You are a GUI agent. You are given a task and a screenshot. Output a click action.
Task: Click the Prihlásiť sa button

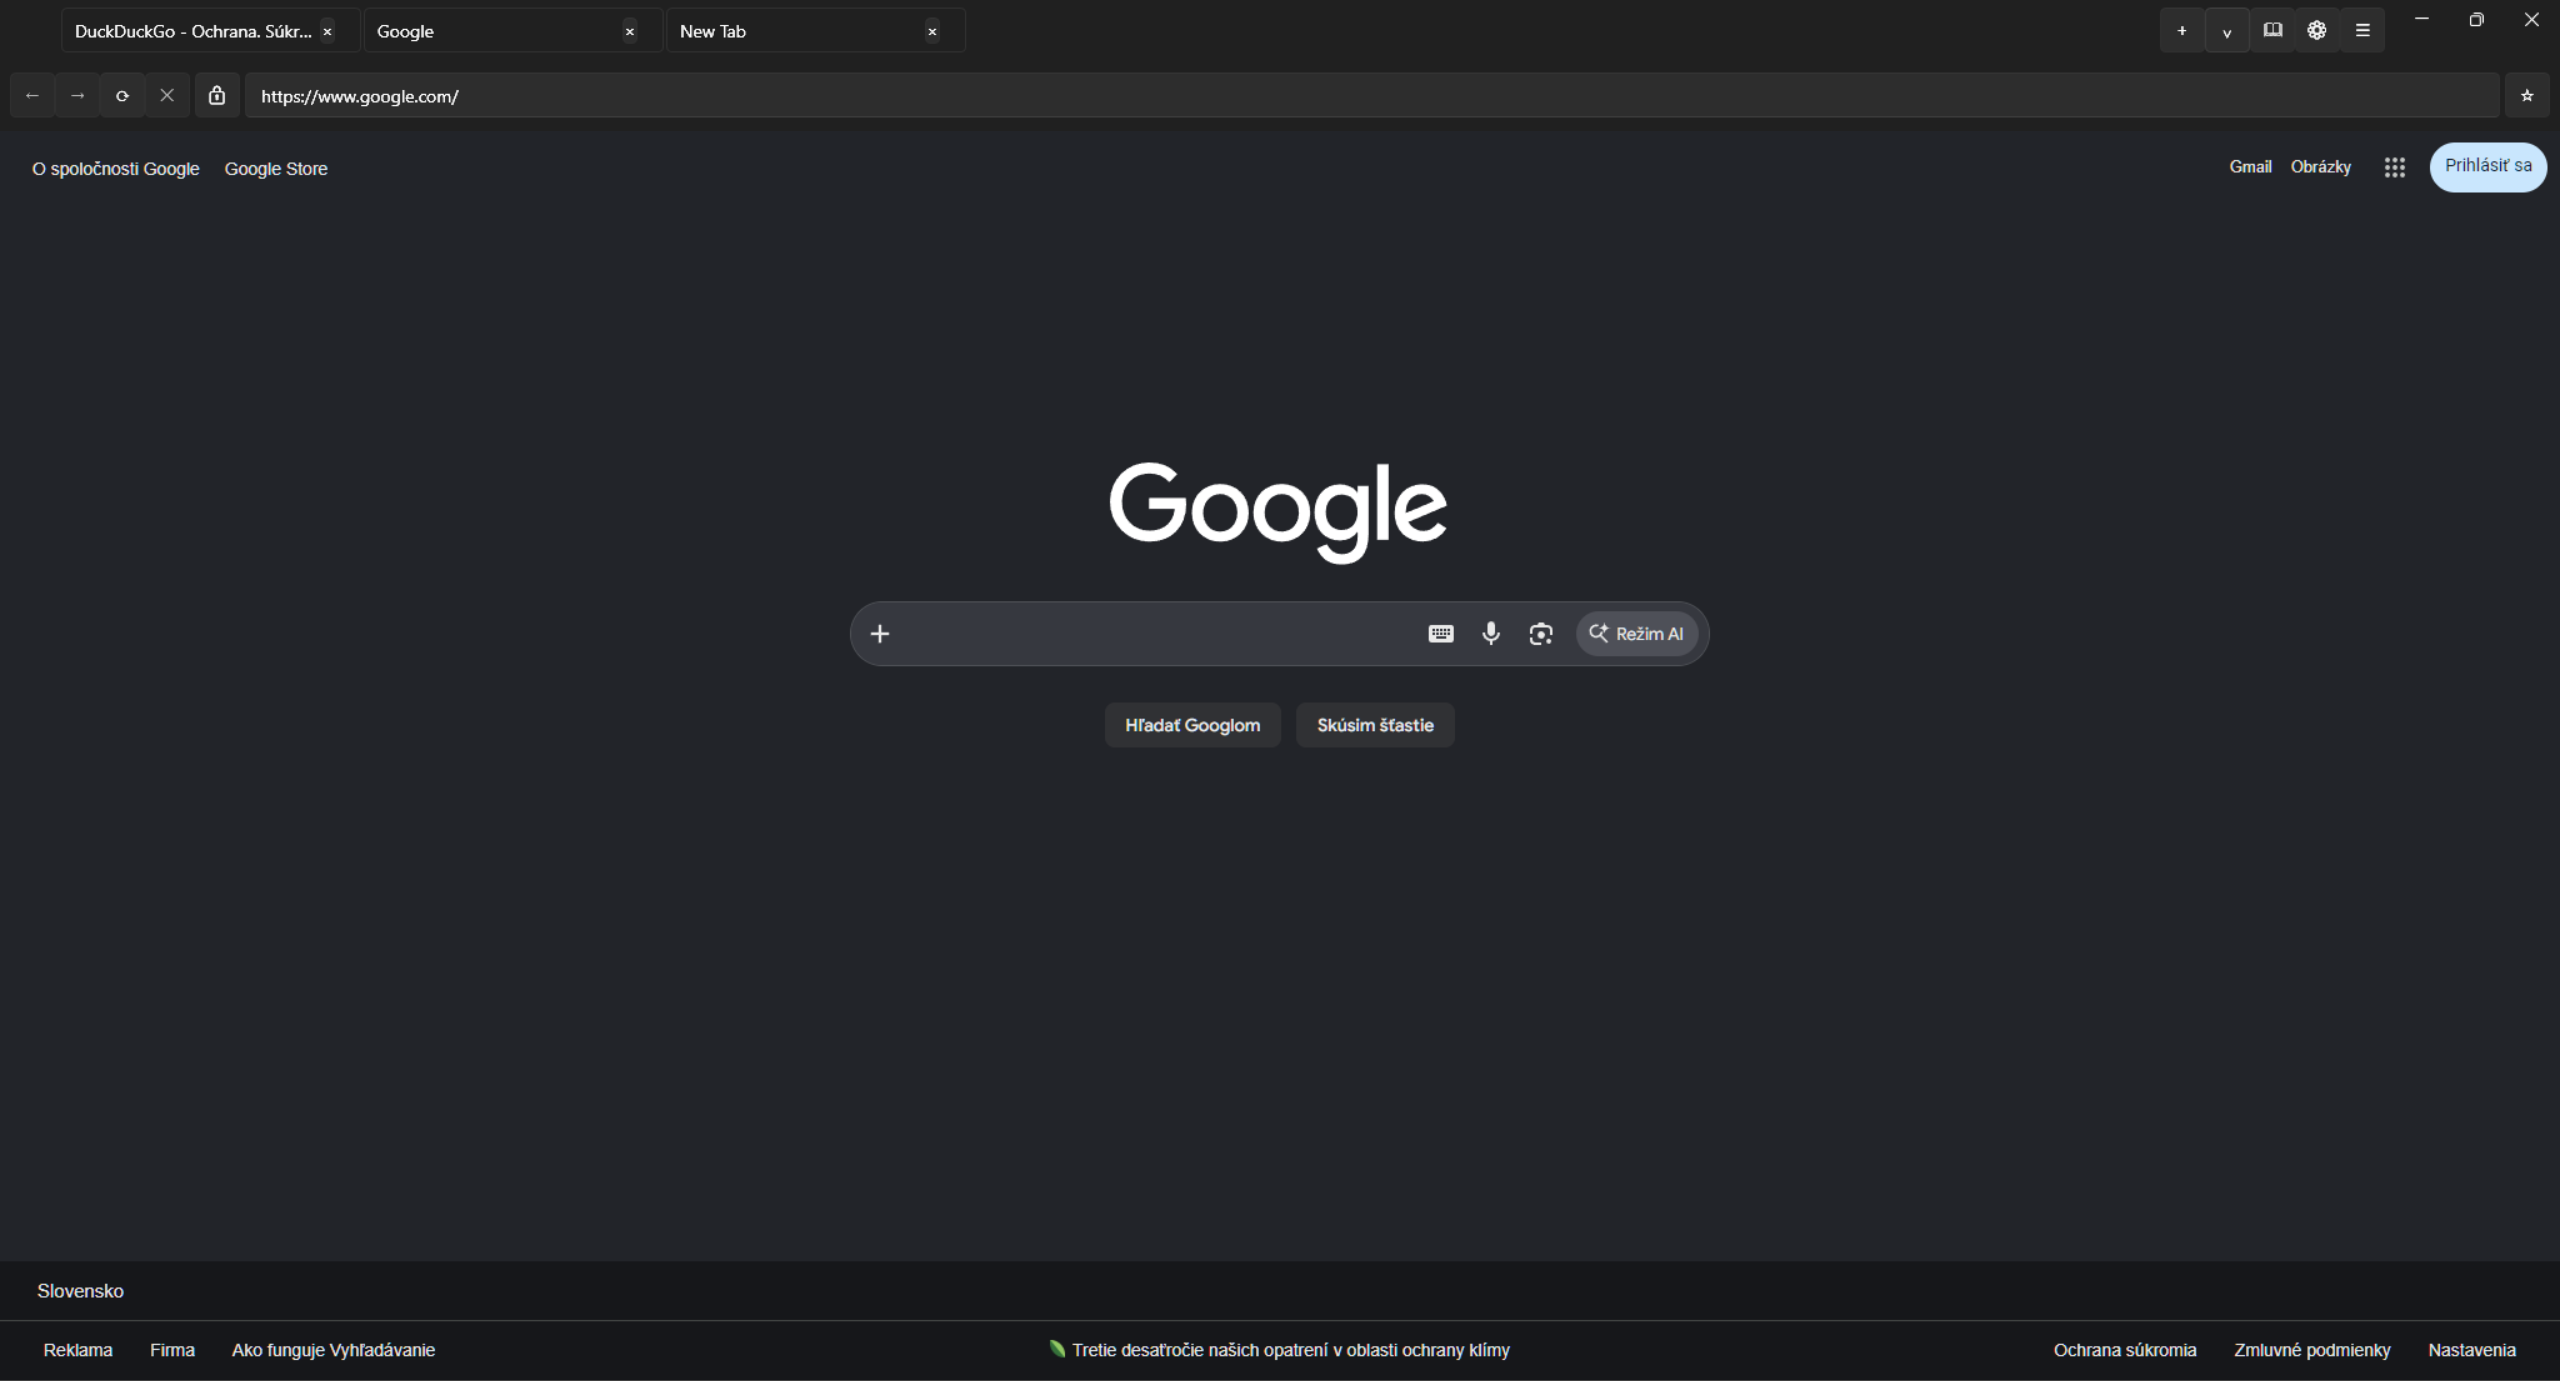pyautogui.click(x=2488, y=167)
